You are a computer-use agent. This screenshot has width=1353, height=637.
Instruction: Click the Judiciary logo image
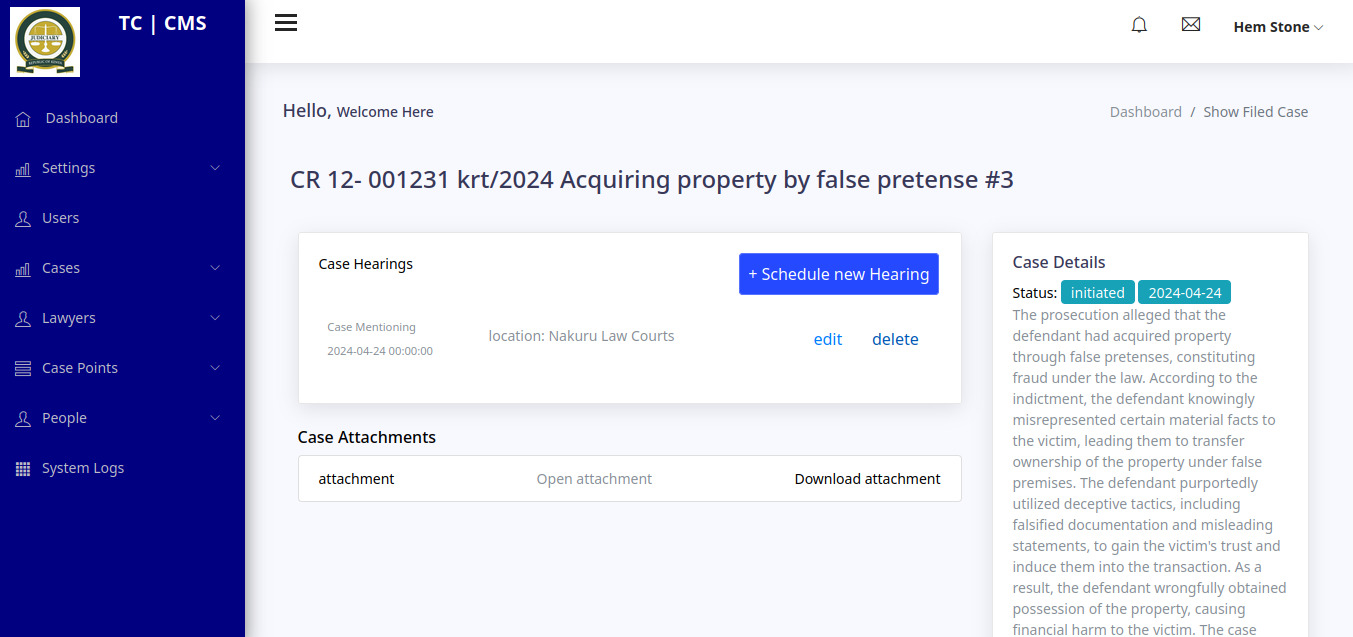[45, 42]
